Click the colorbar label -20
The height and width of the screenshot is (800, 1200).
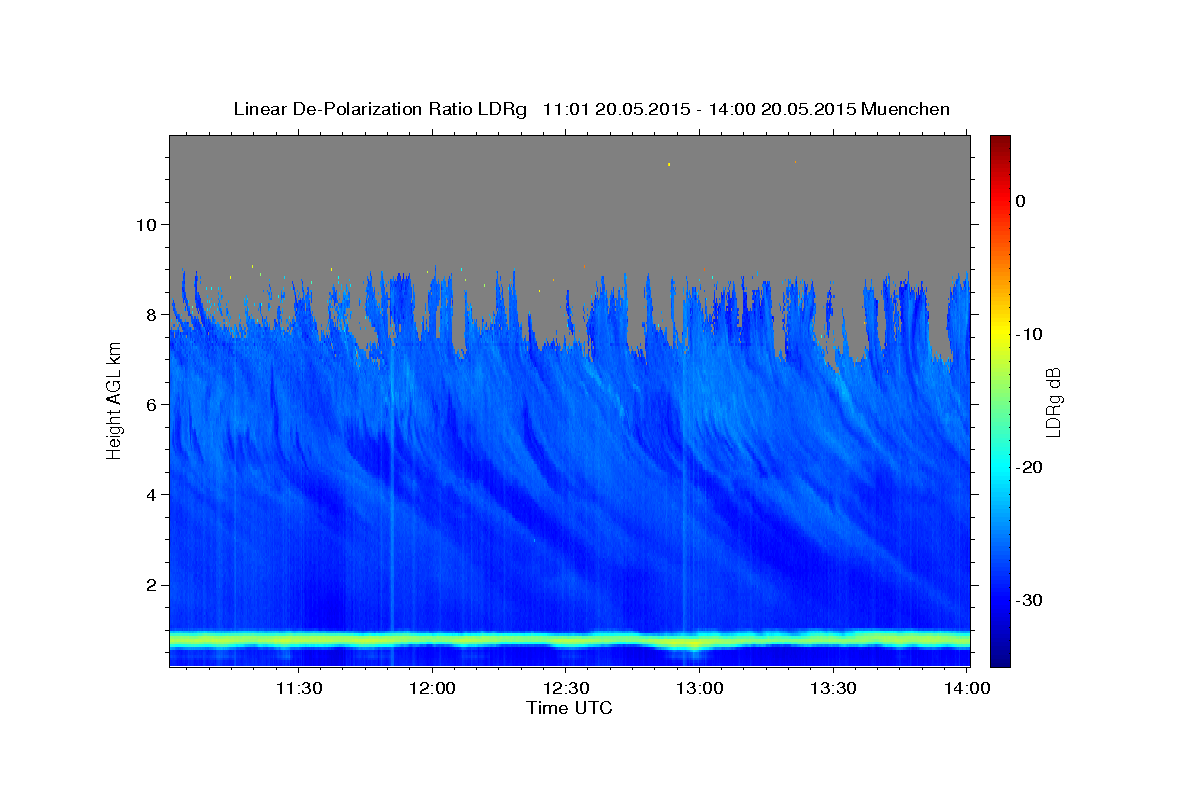click(1029, 467)
